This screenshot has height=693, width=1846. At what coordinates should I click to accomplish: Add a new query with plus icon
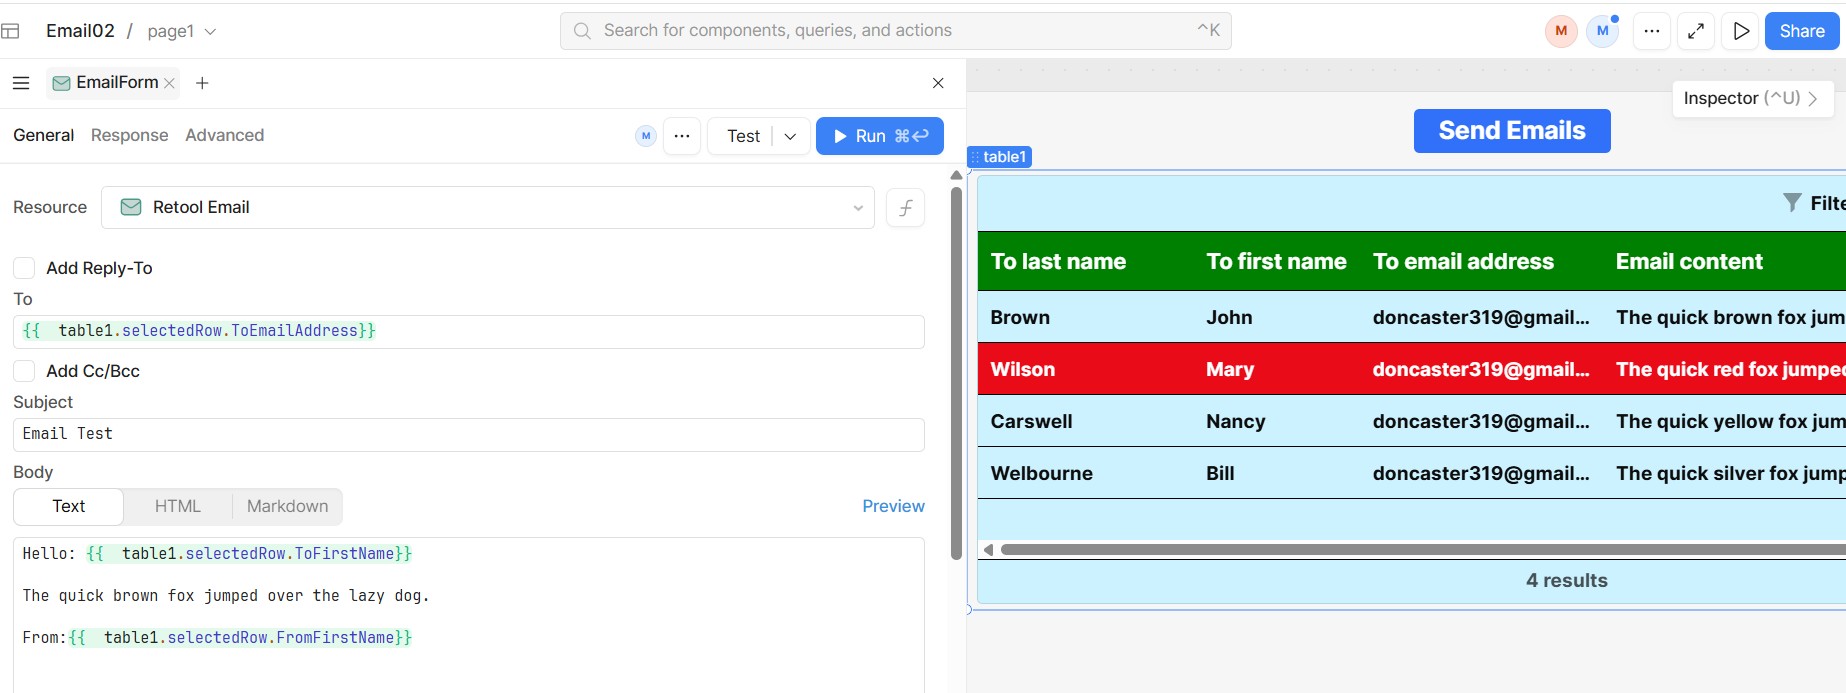[x=202, y=83]
